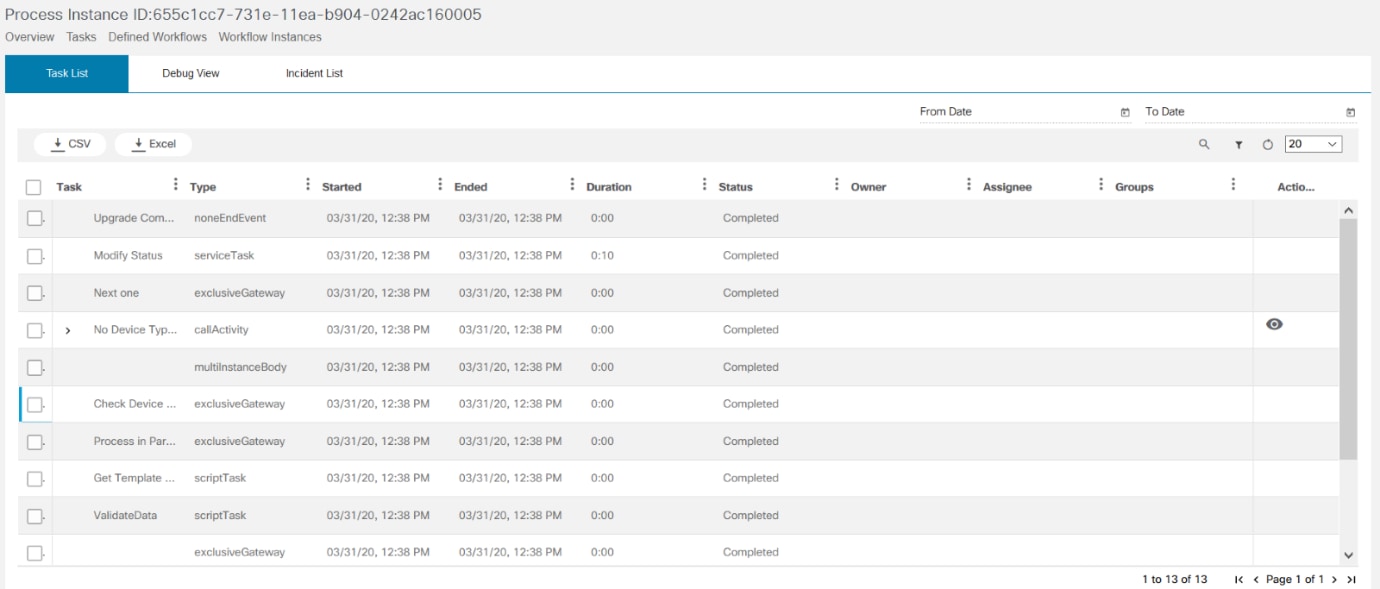This screenshot has height=589, width=1380.
Task: Open the table filter icon
Action: (1238, 145)
